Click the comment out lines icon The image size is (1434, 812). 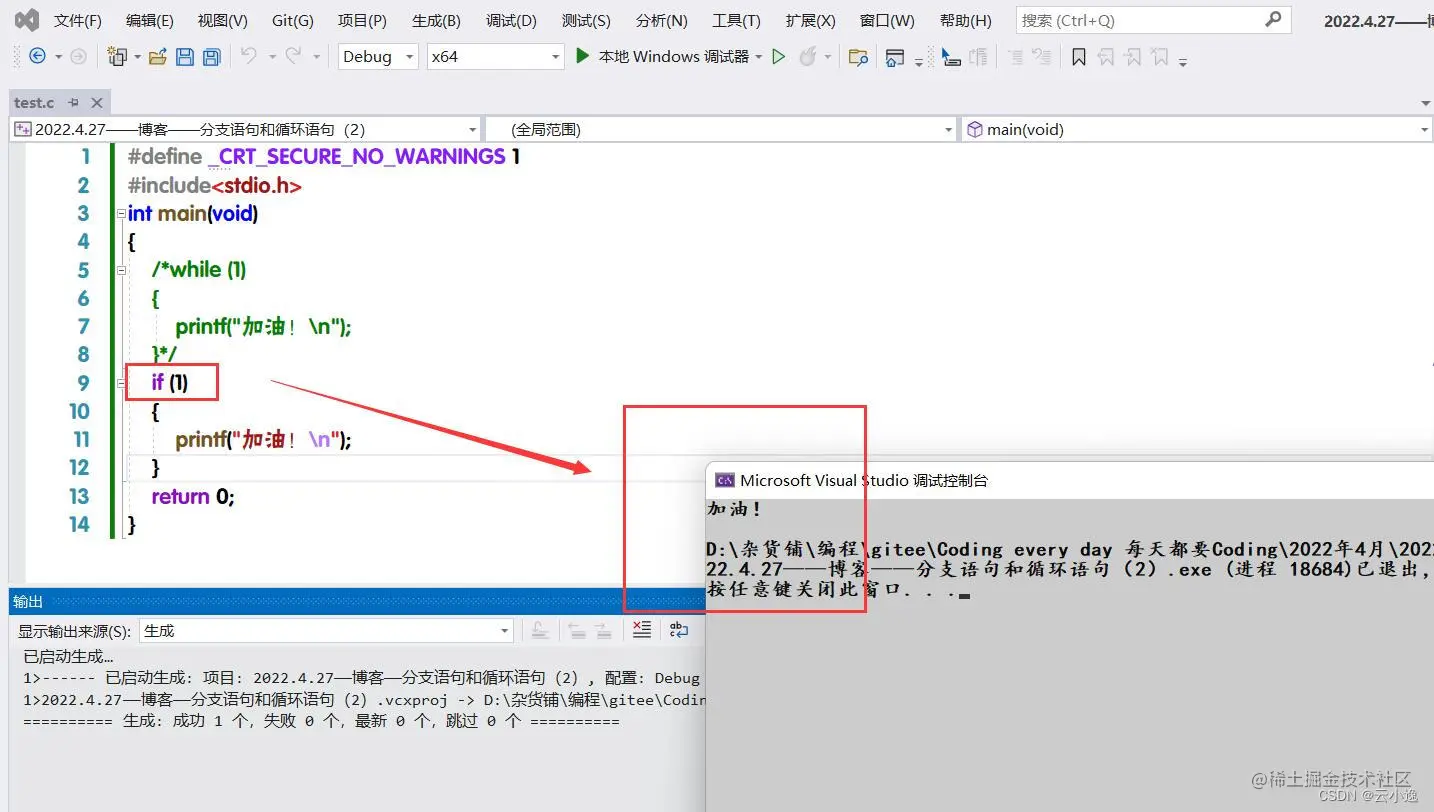coord(979,57)
